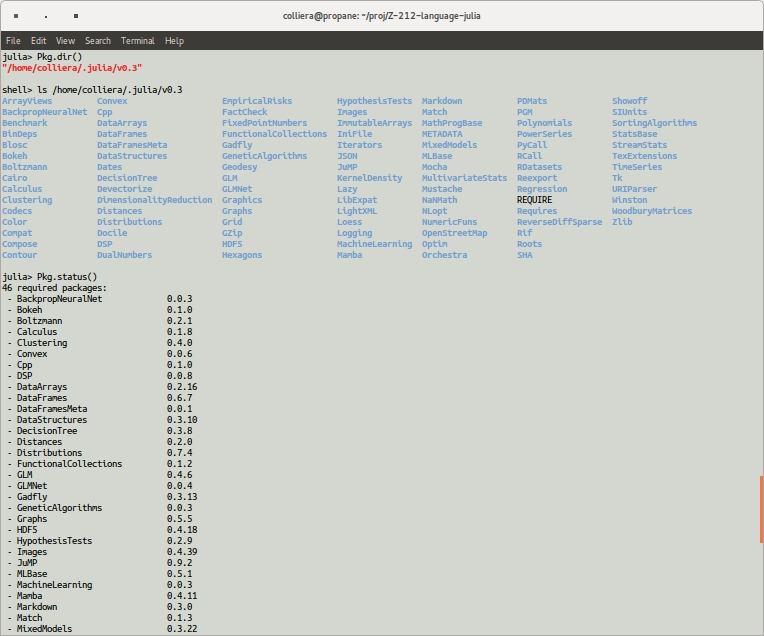This screenshot has width=764, height=636.
Task: Click the leftmost window control button in title bar
Action: (16, 17)
